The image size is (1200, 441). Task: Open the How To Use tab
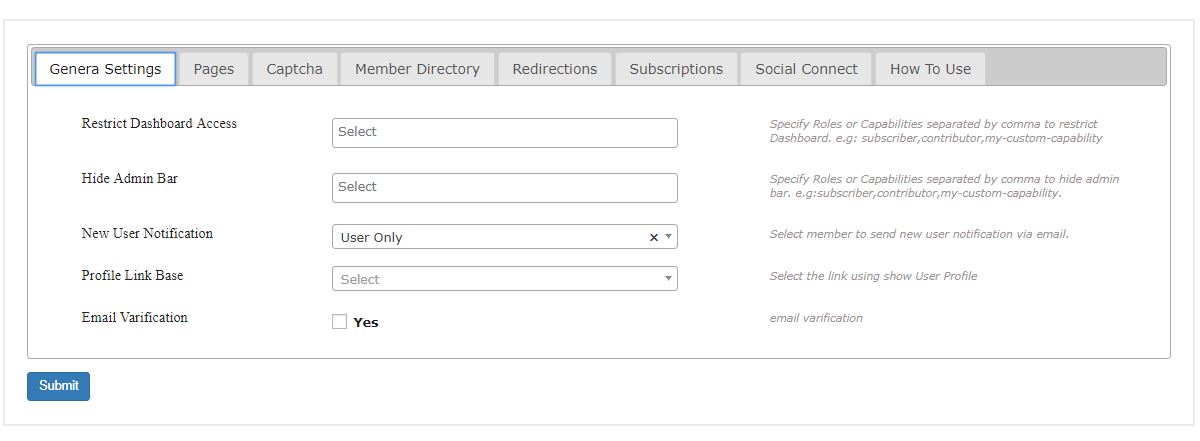930,69
